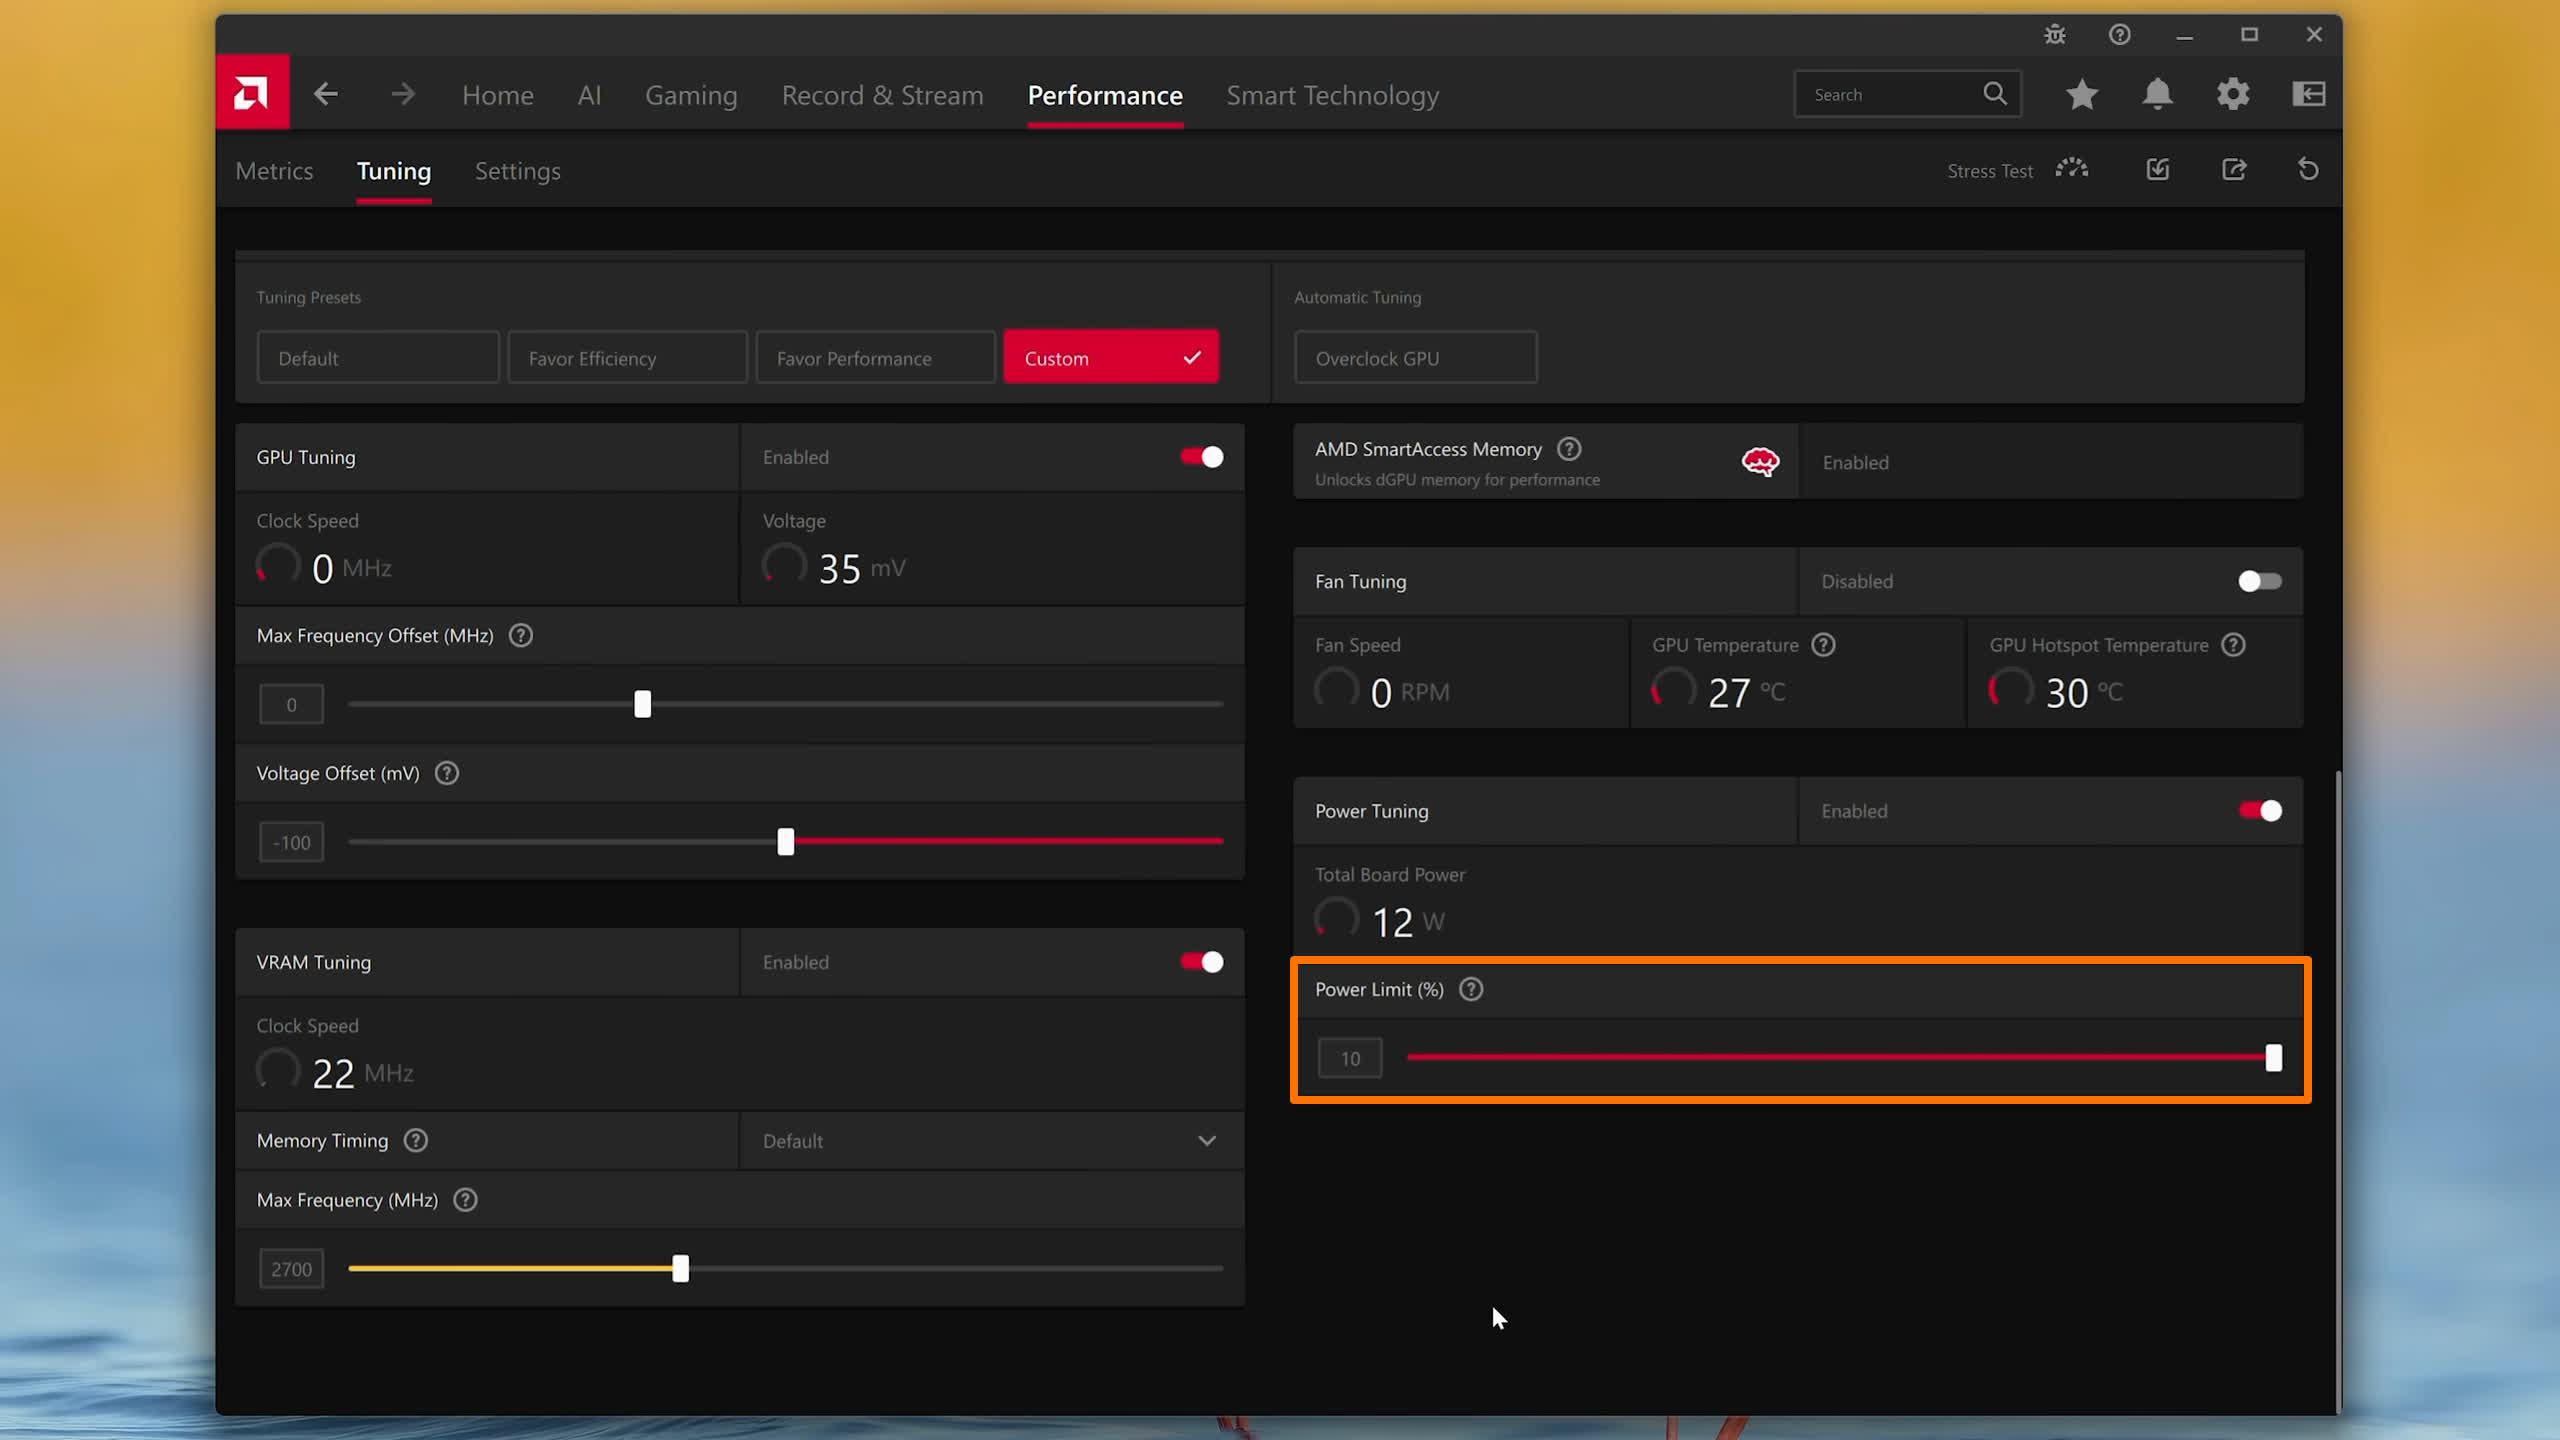2560x1440 pixels.
Task: Open favorites star icon
Action: click(2082, 94)
